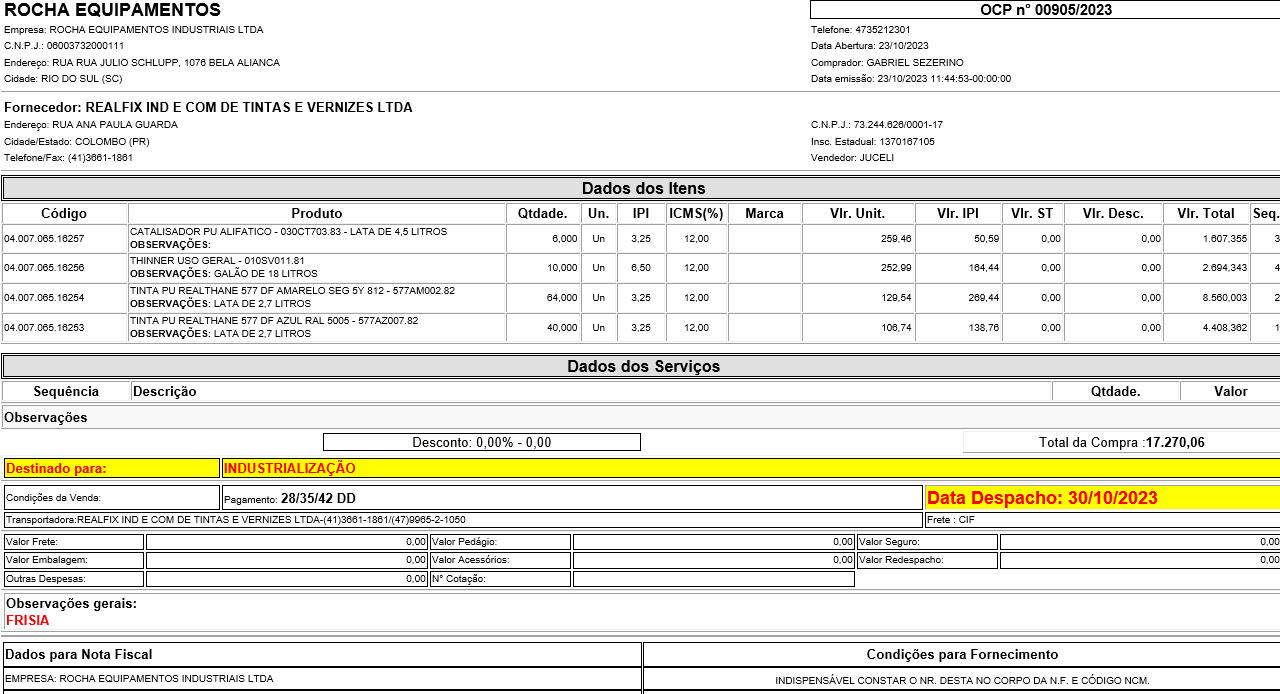Click the OCP n° 00905/2023 title box

click(1045, 10)
